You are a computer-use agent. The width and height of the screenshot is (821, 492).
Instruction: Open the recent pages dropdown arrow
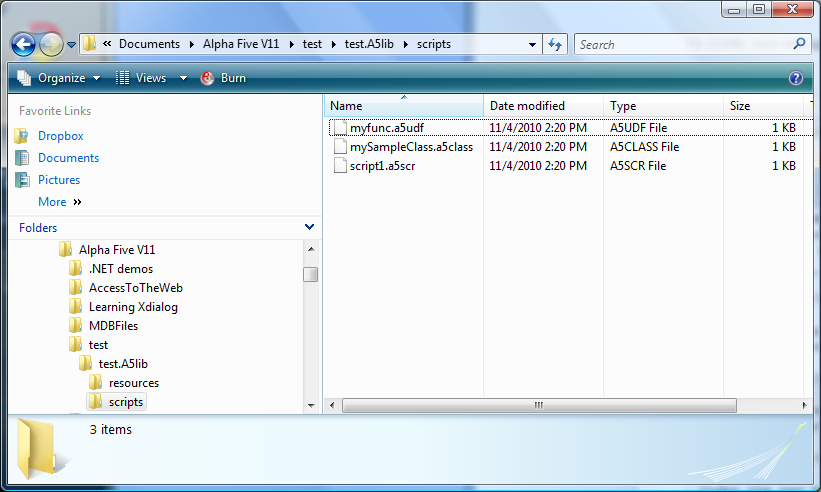click(71, 45)
